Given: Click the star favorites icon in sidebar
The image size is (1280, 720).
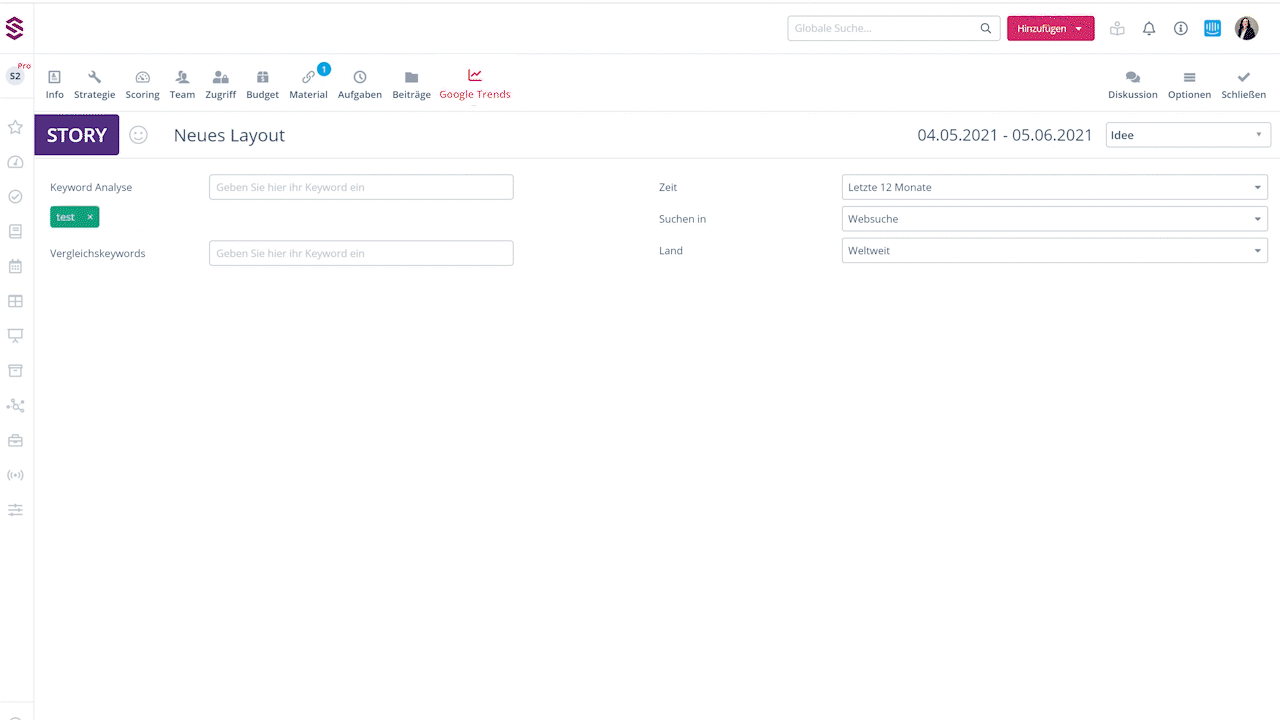Looking at the screenshot, I should point(15,127).
